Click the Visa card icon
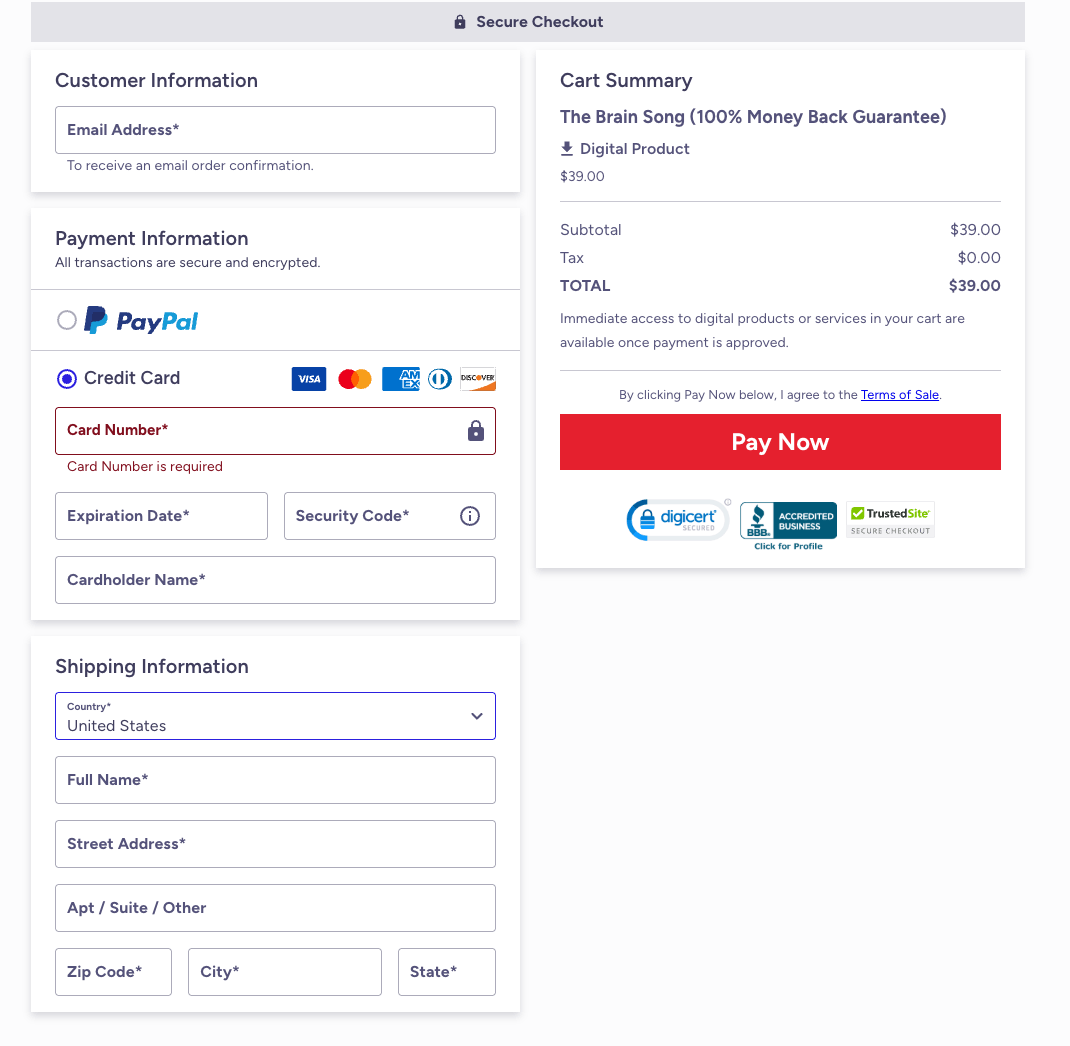Screen dimensions: 1070x1046 click(x=309, y=379)
